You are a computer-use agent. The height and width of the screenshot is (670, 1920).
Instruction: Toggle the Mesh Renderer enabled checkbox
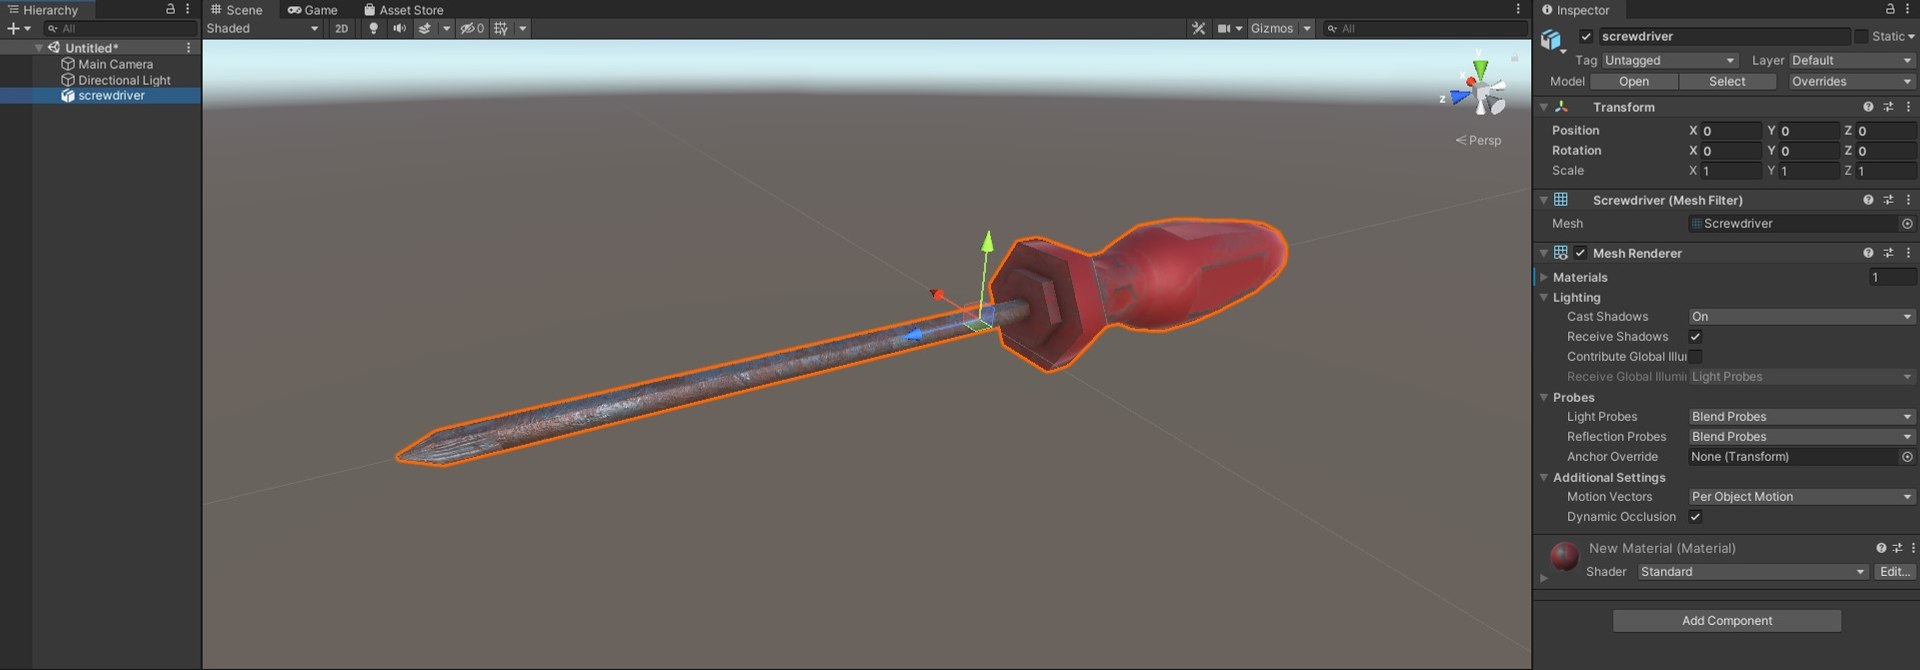point(1580,253)
